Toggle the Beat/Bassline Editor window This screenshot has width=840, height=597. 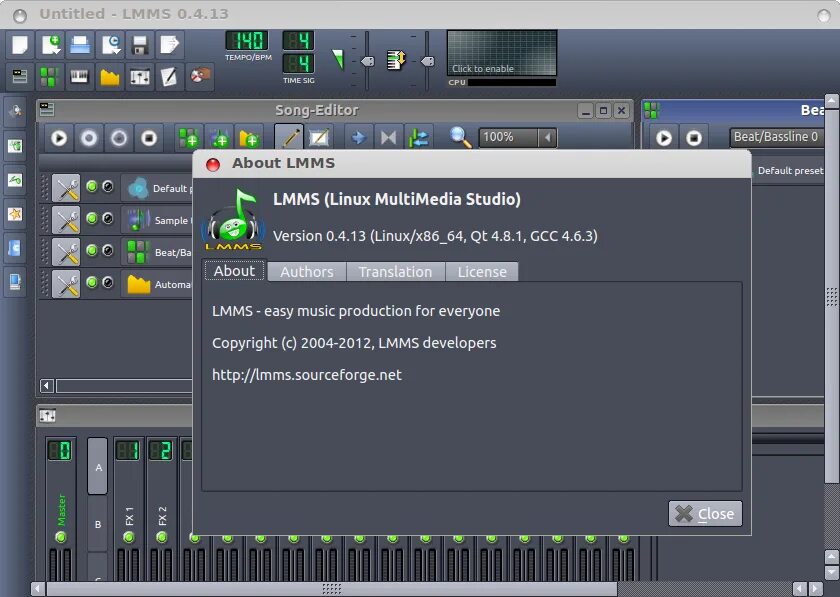[x=49, y=76]
